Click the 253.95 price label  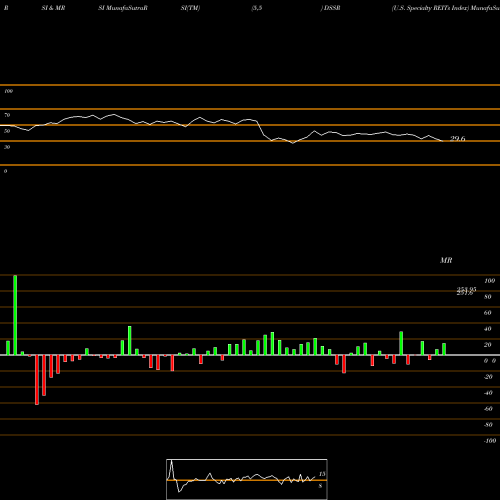467,289
